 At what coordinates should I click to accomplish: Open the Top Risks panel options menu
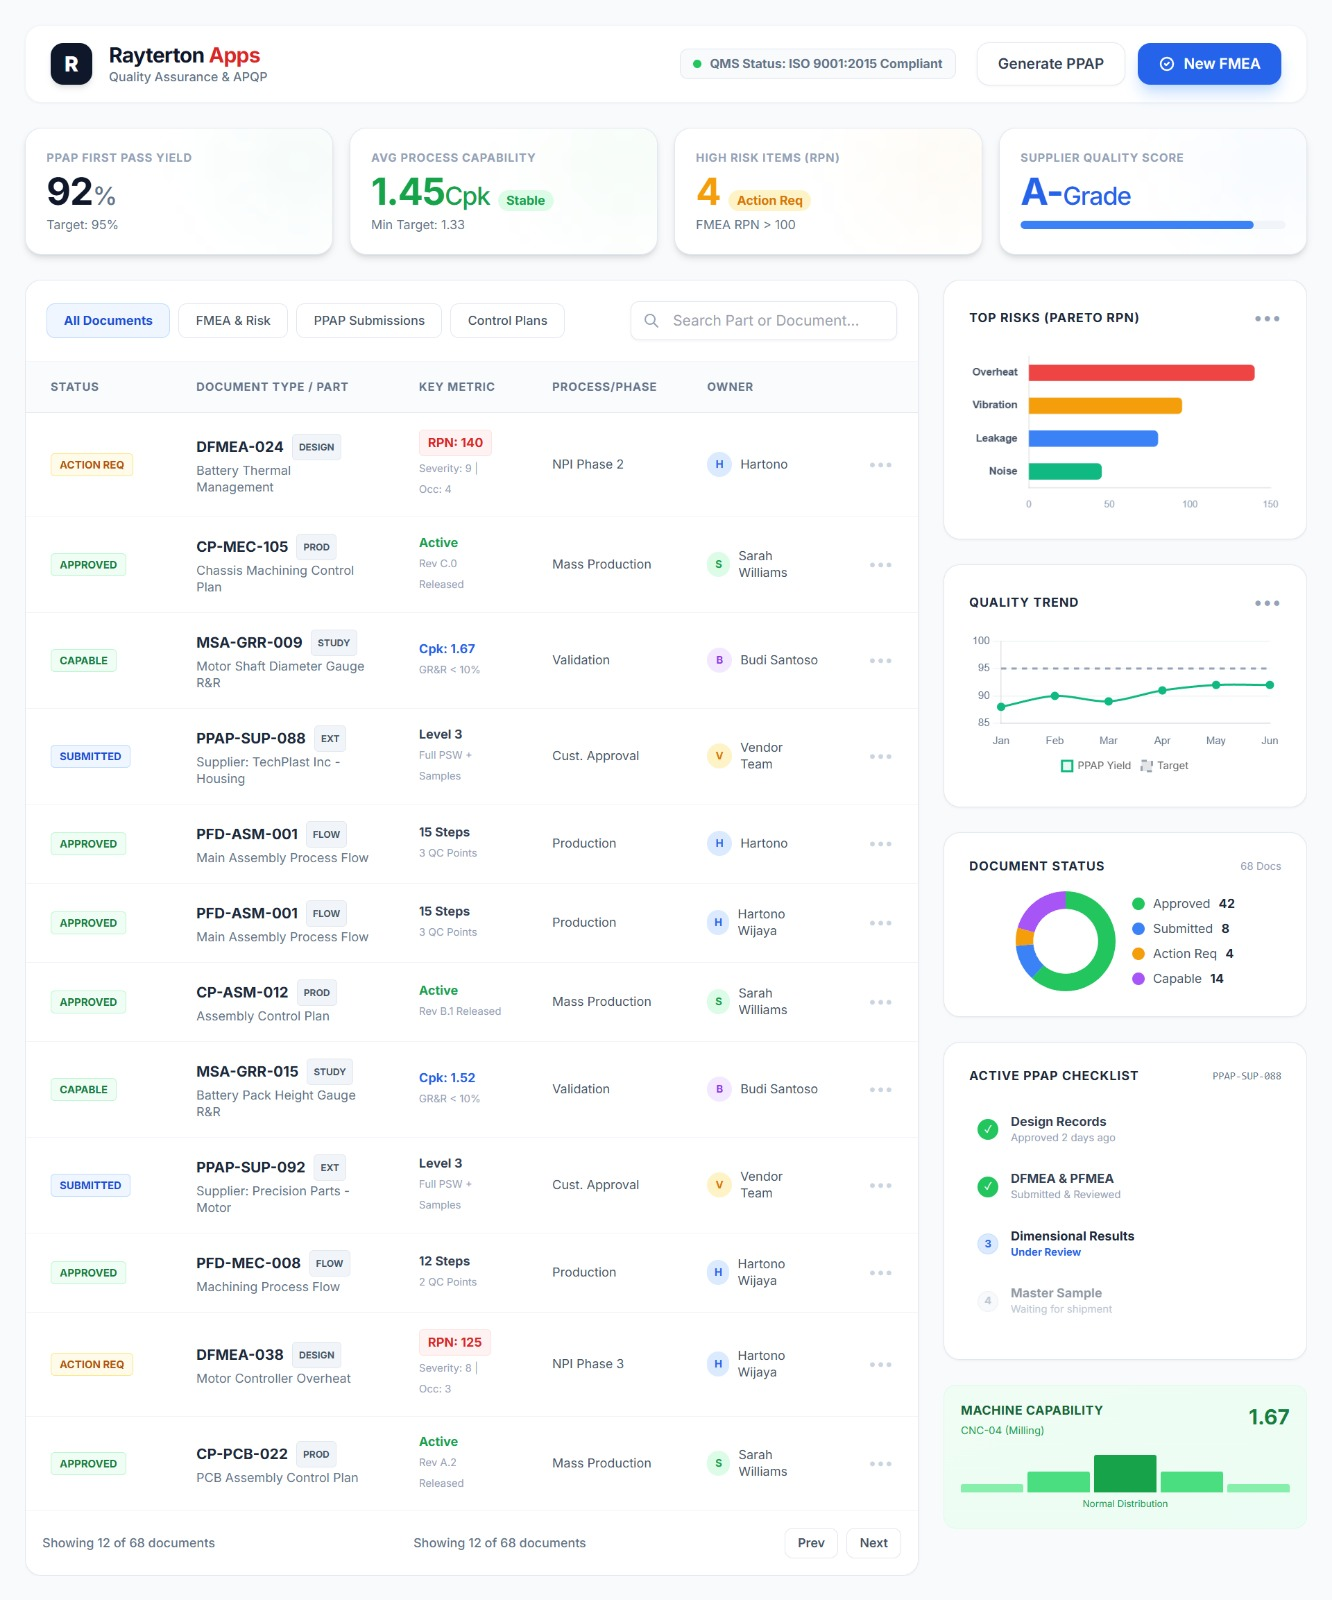(x=1267, y=319)
